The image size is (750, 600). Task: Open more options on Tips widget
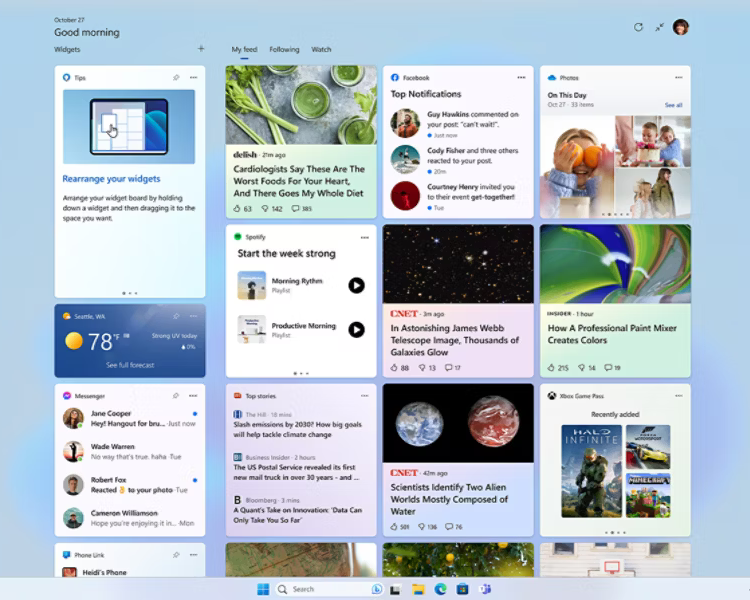point(193,78)
